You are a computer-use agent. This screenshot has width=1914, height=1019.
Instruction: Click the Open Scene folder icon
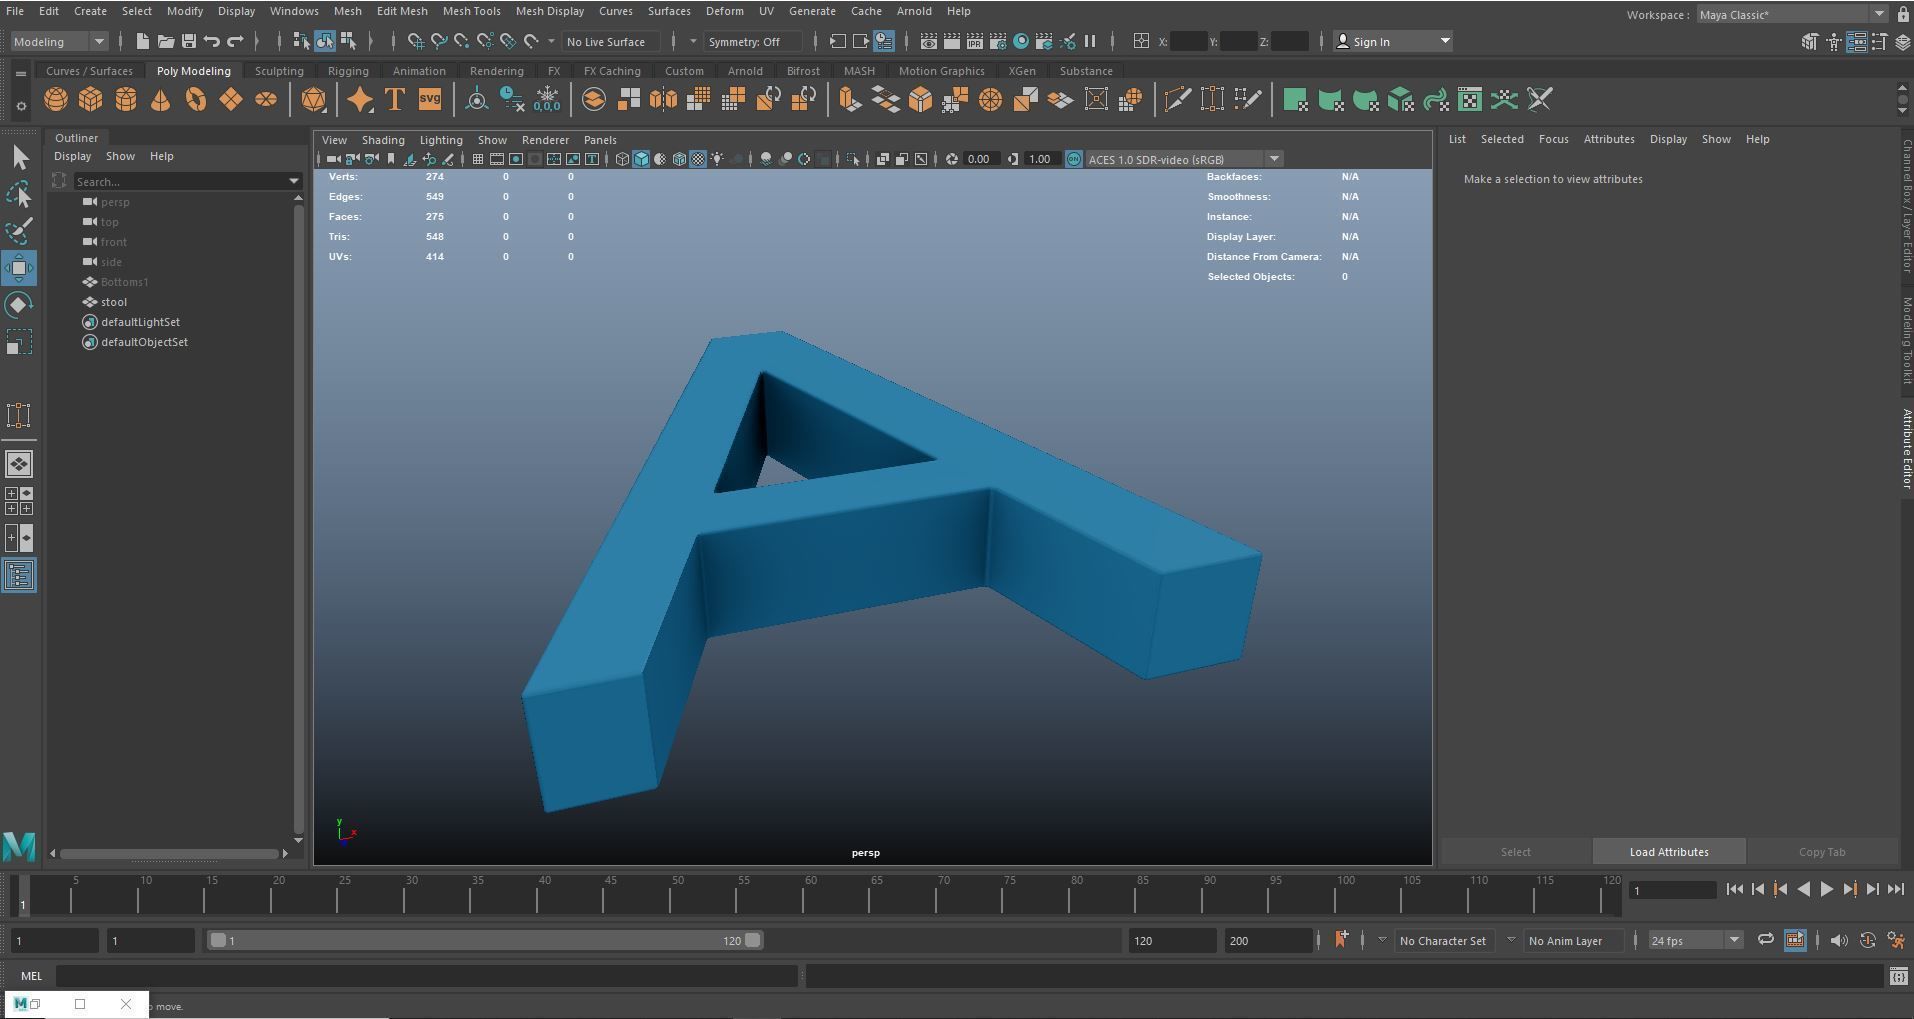coord(165,41)
